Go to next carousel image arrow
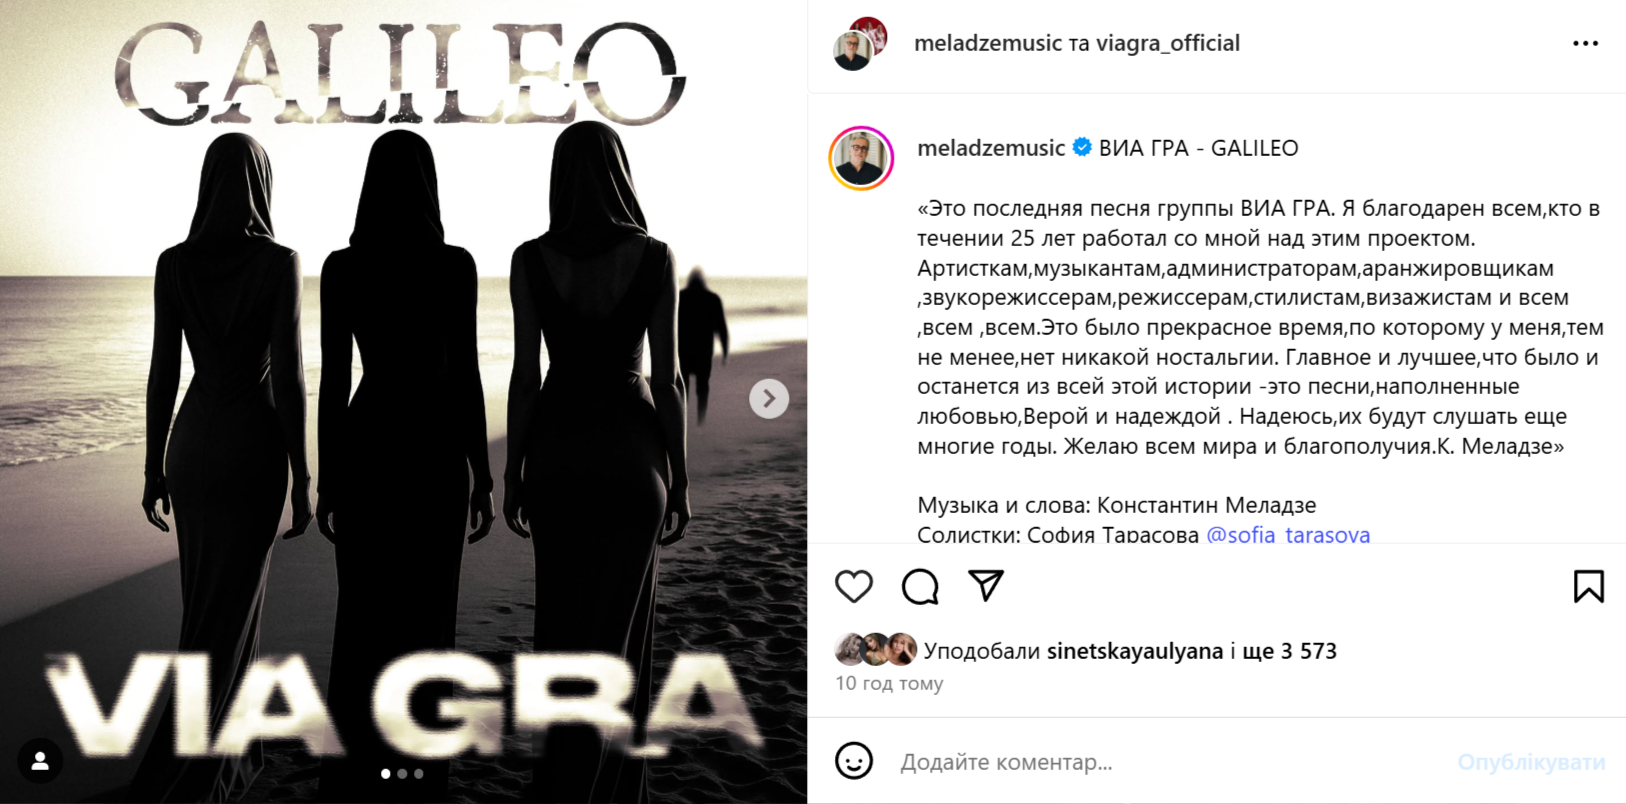 [769, 398]
